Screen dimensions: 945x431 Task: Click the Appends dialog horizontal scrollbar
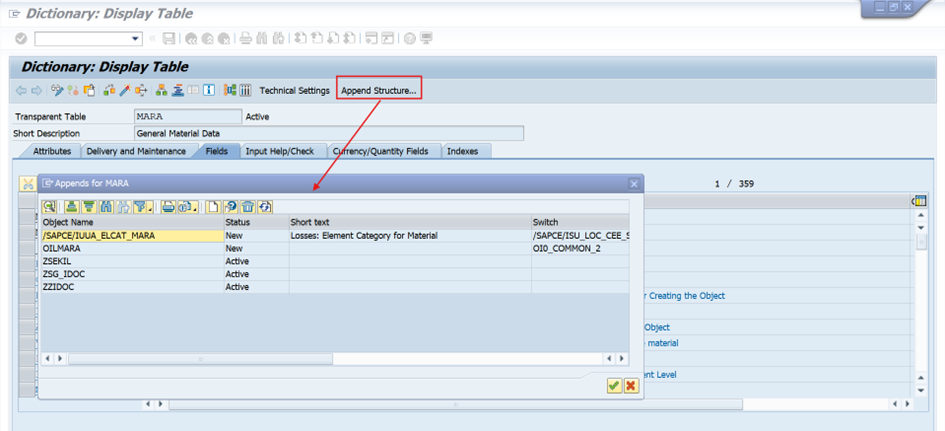[200, 358]
